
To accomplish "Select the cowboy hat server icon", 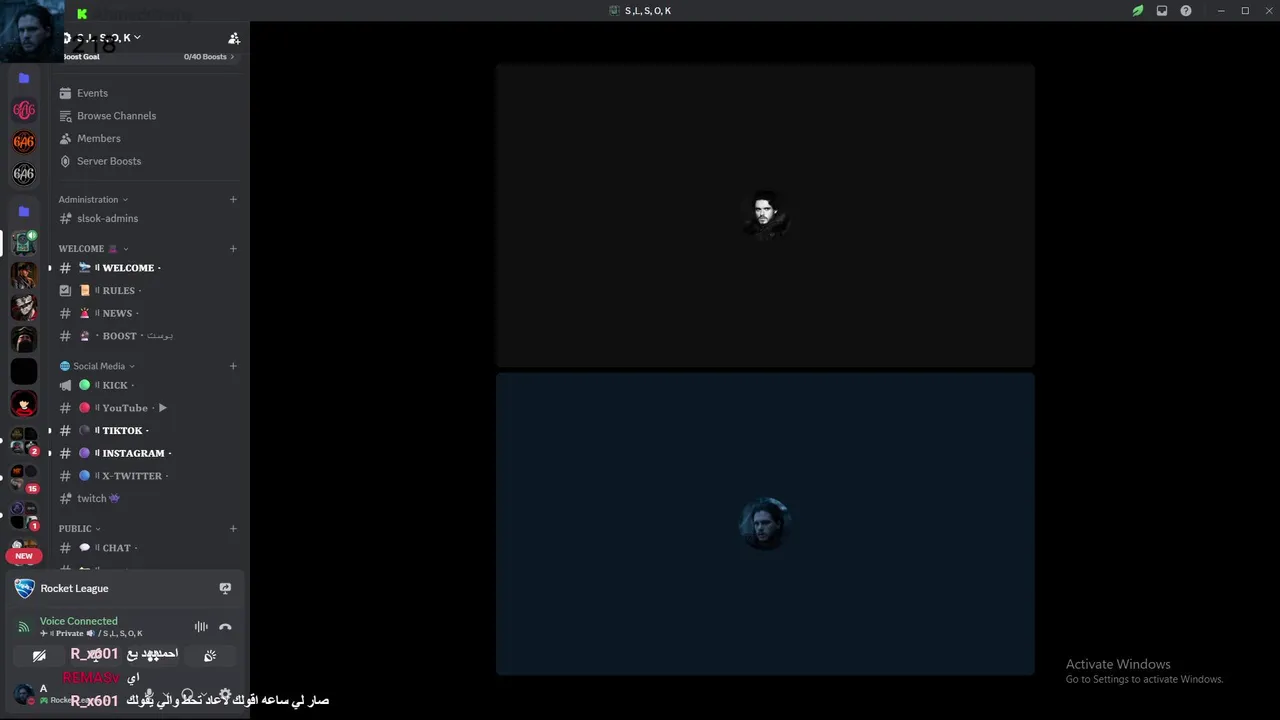I will 24,275.
